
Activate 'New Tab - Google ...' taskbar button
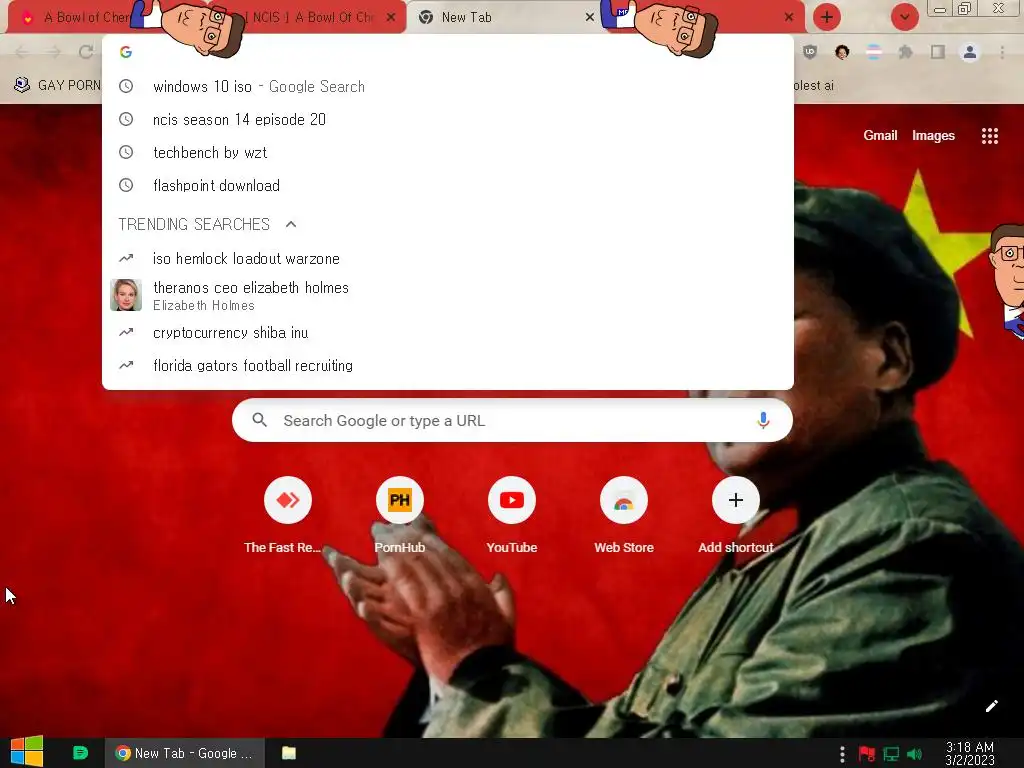point(185,753)
